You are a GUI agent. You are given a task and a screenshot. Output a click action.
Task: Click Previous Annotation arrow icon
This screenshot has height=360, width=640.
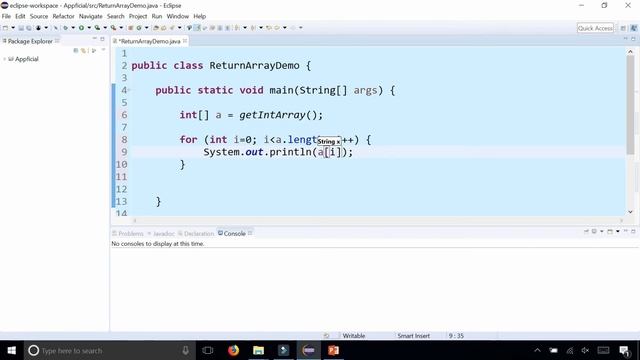pyautogui.click(x=253, y=28)
